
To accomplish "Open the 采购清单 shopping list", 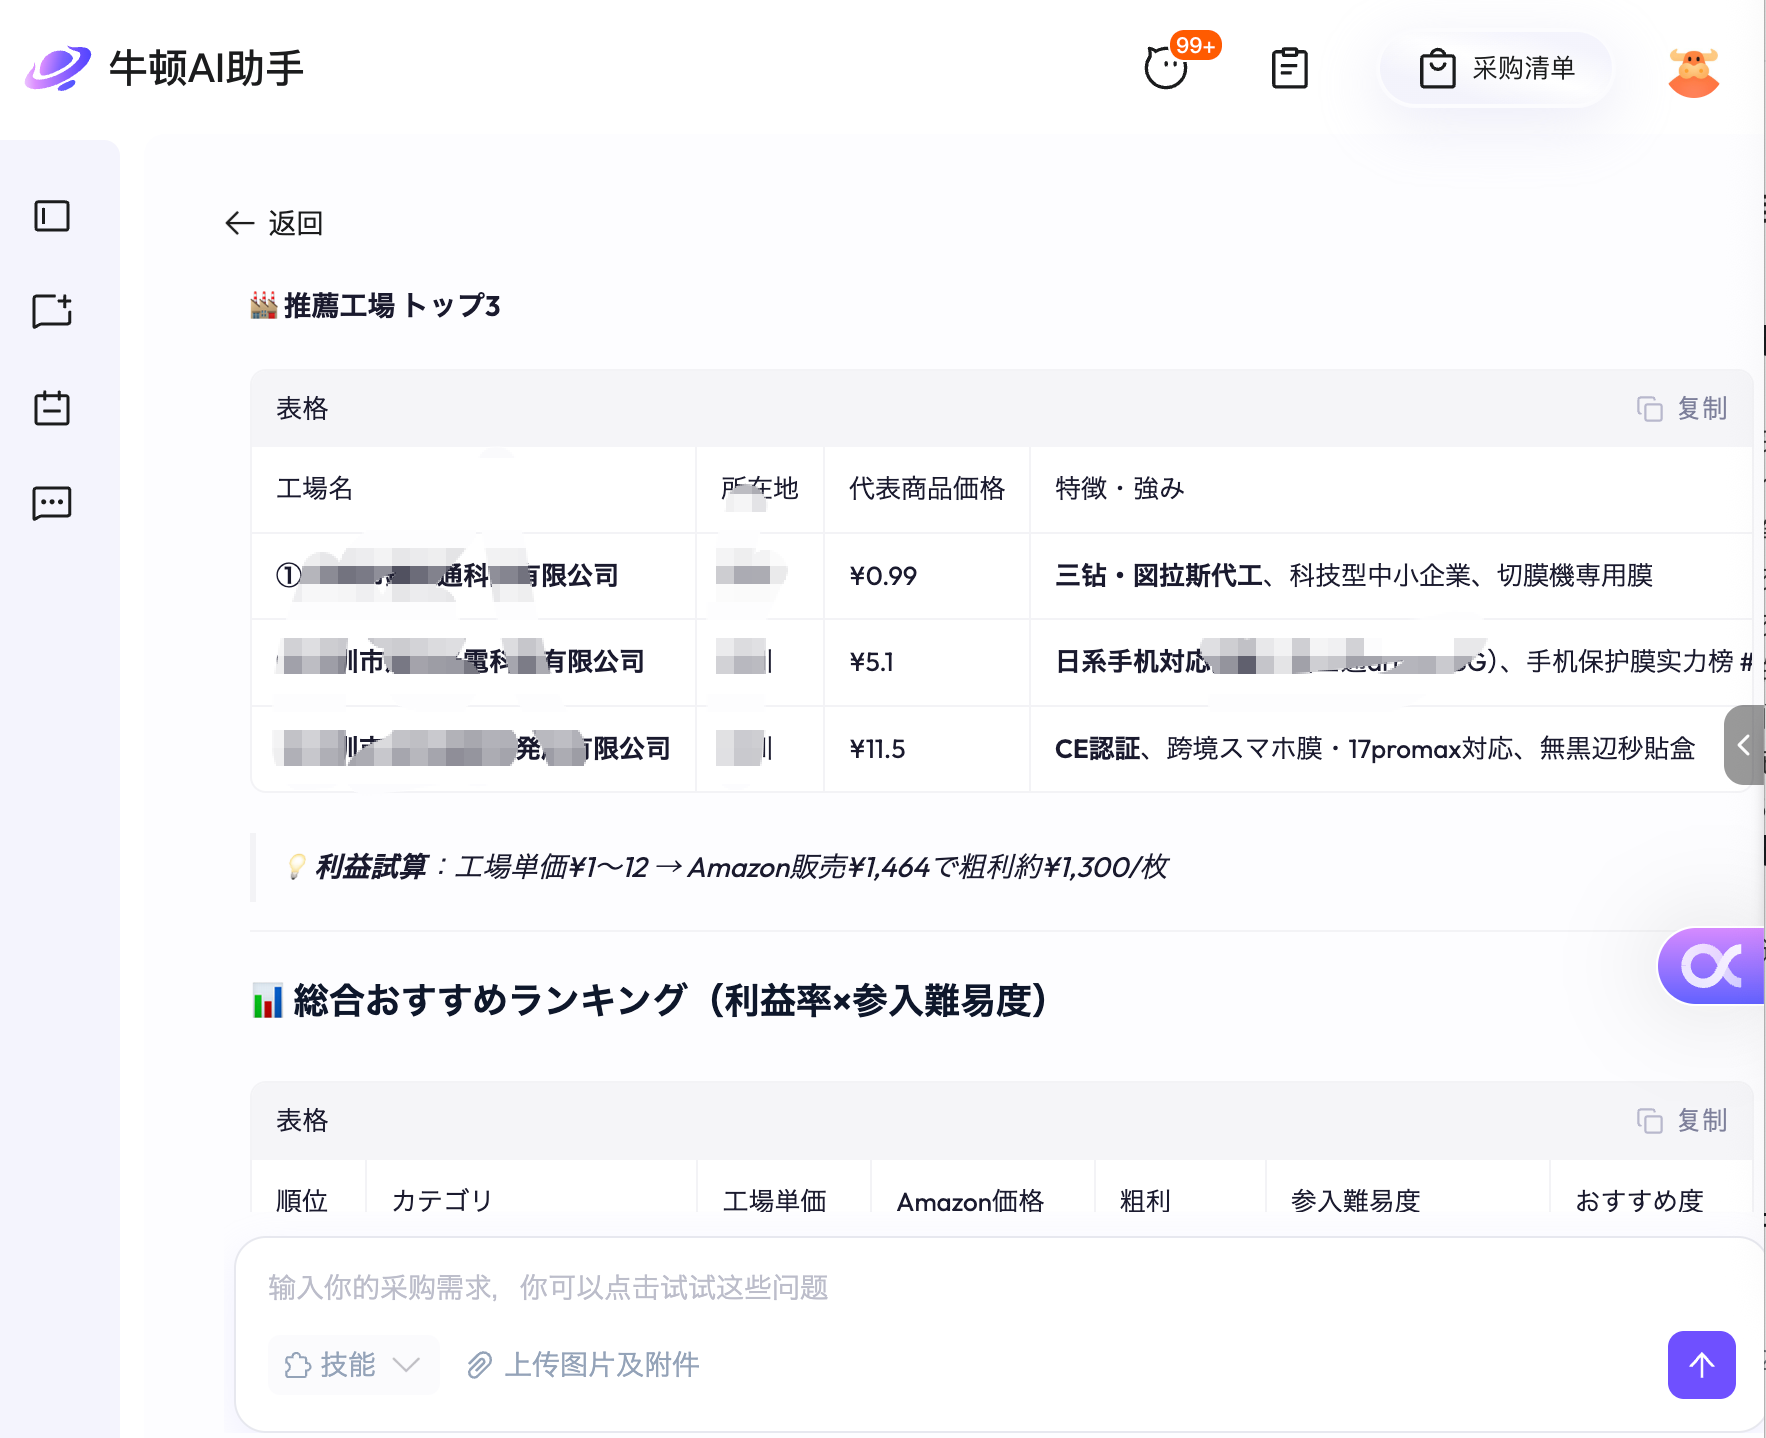I will 1497,68.
